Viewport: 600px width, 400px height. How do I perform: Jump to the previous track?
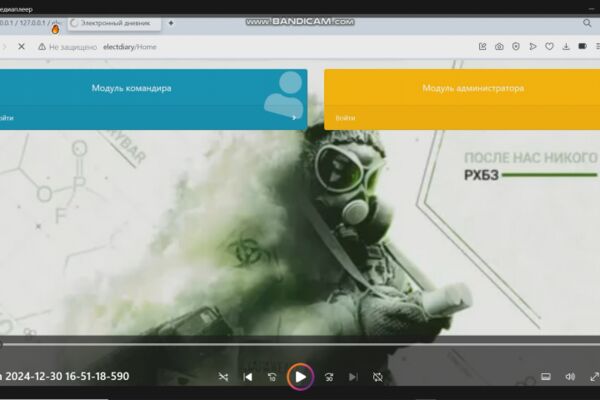248,377
